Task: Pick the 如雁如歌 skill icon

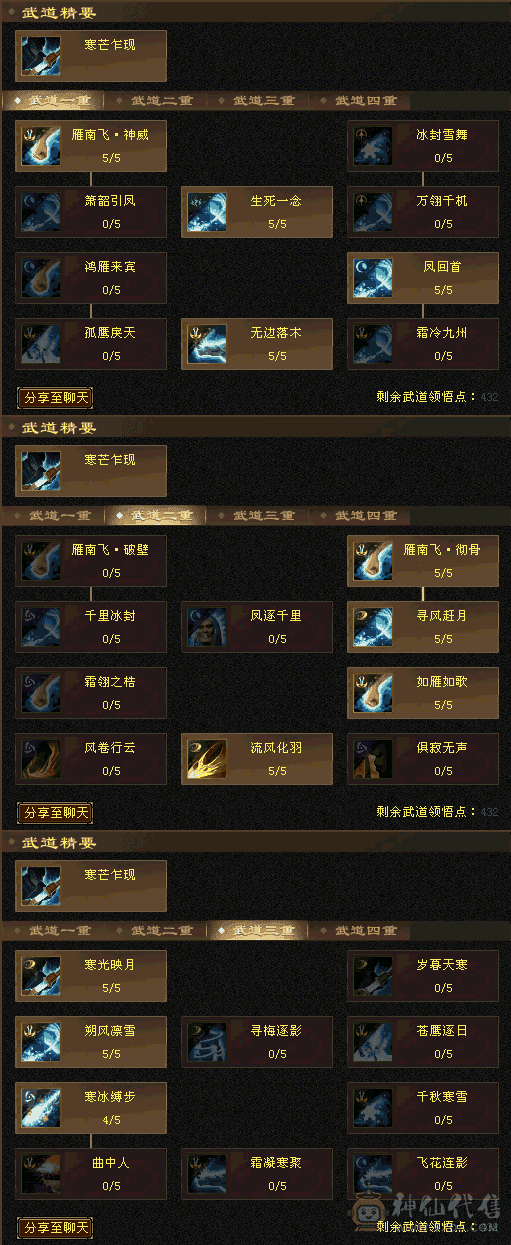Action: click(x=373, y=693)
